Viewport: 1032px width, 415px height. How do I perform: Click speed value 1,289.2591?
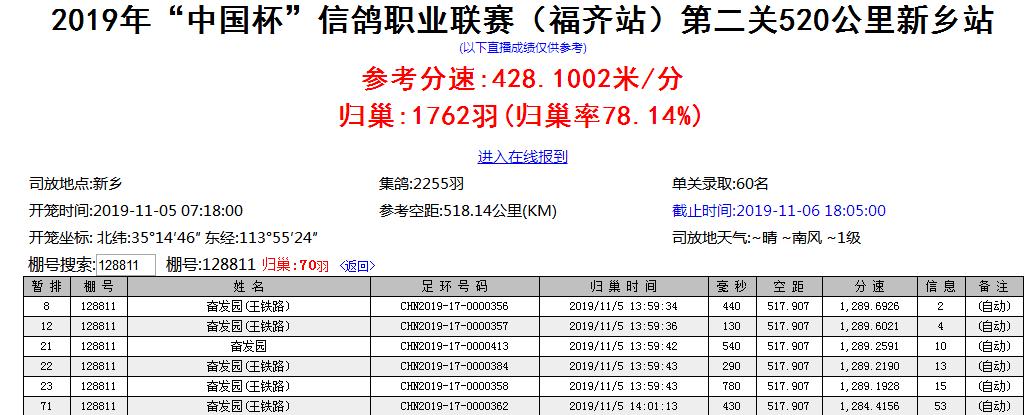coord(869,346)
